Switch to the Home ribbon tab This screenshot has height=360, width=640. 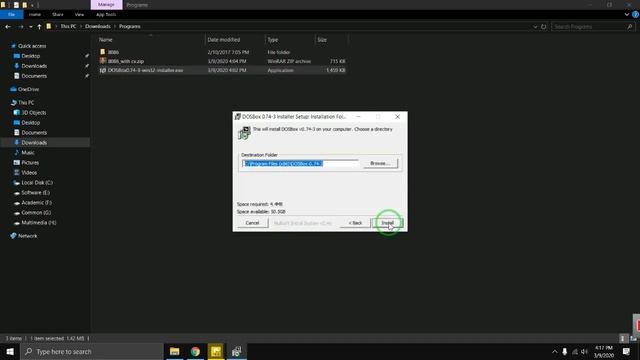point(35,14)
